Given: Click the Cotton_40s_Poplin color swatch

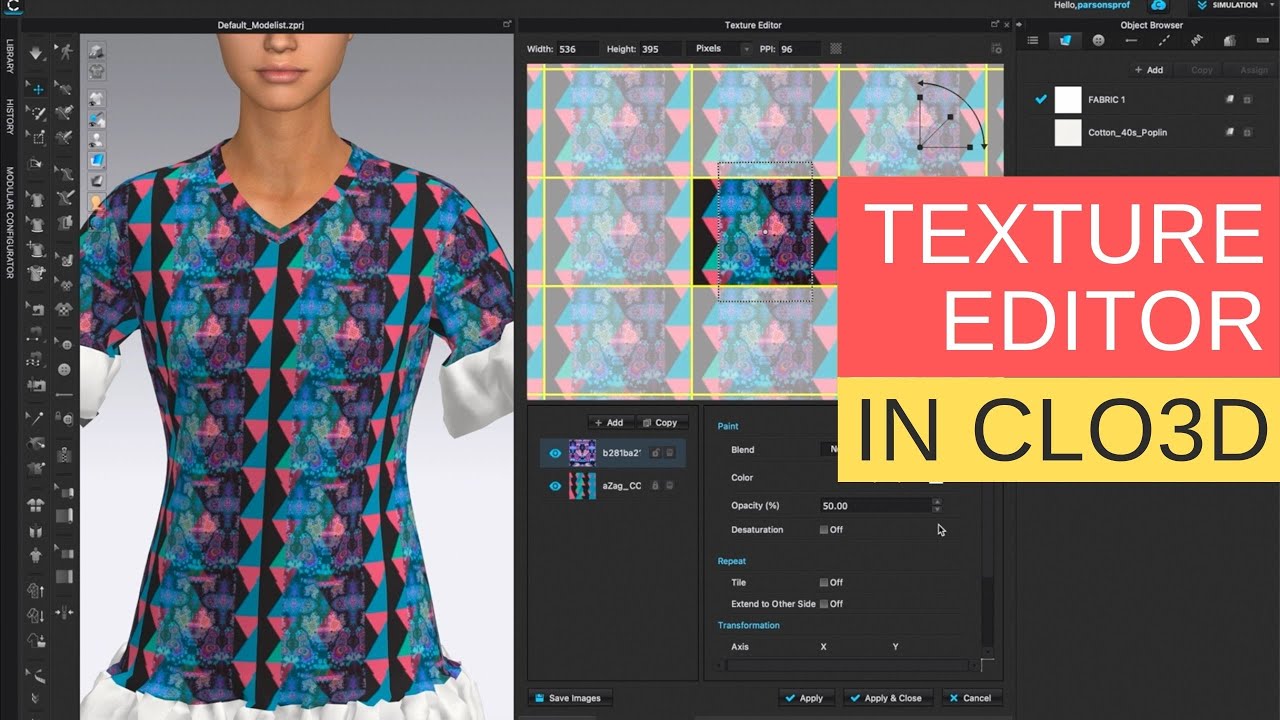Looking at the screenshot, I should [x=1068, y=132].
